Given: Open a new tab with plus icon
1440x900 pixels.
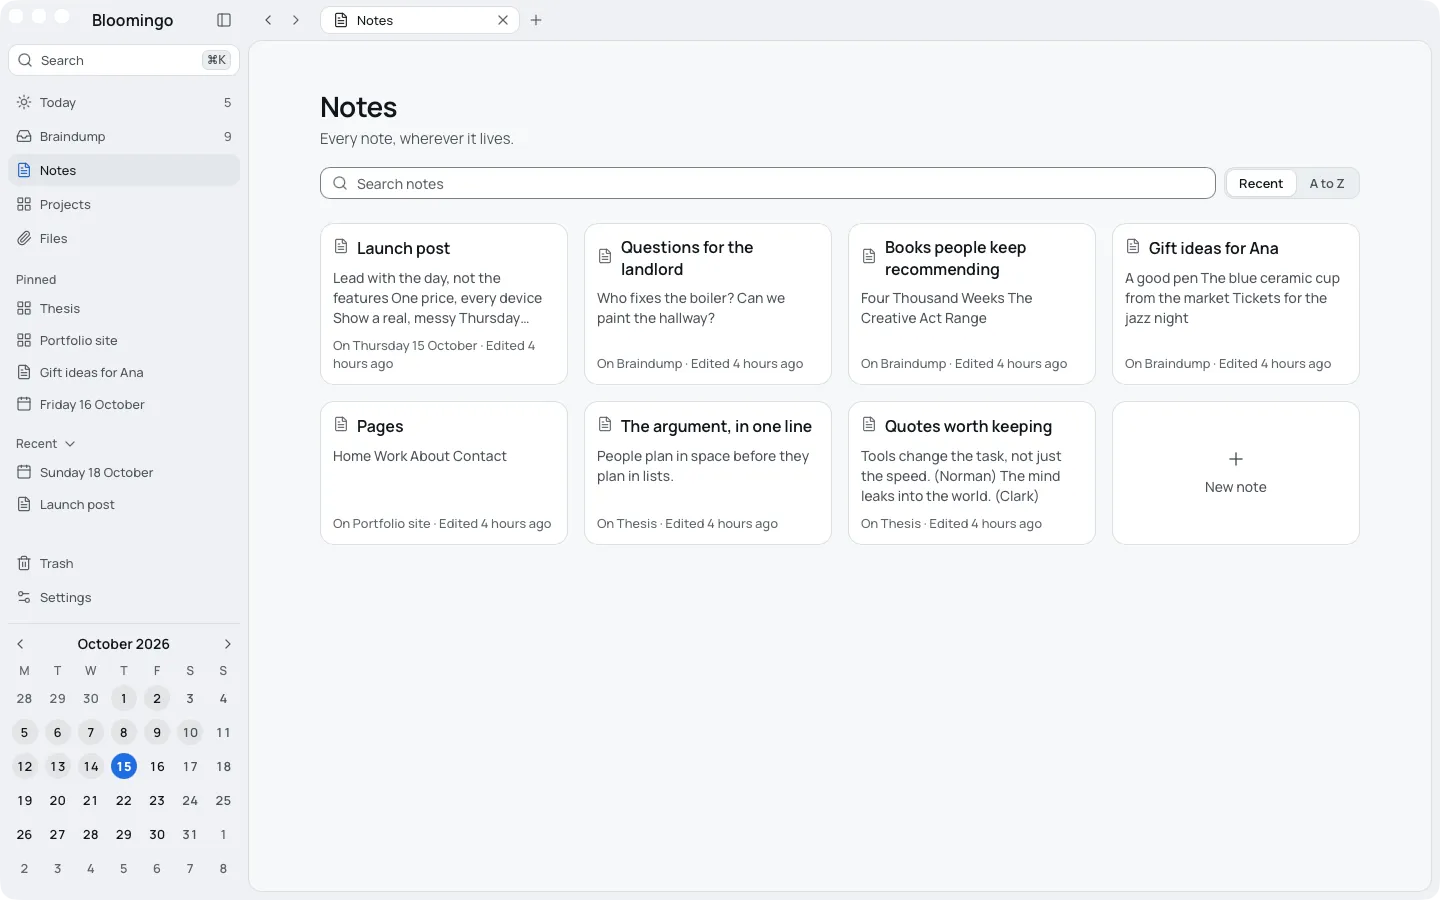Looking at the screenshot, I should pyautogui.click(x=536, y=20).
